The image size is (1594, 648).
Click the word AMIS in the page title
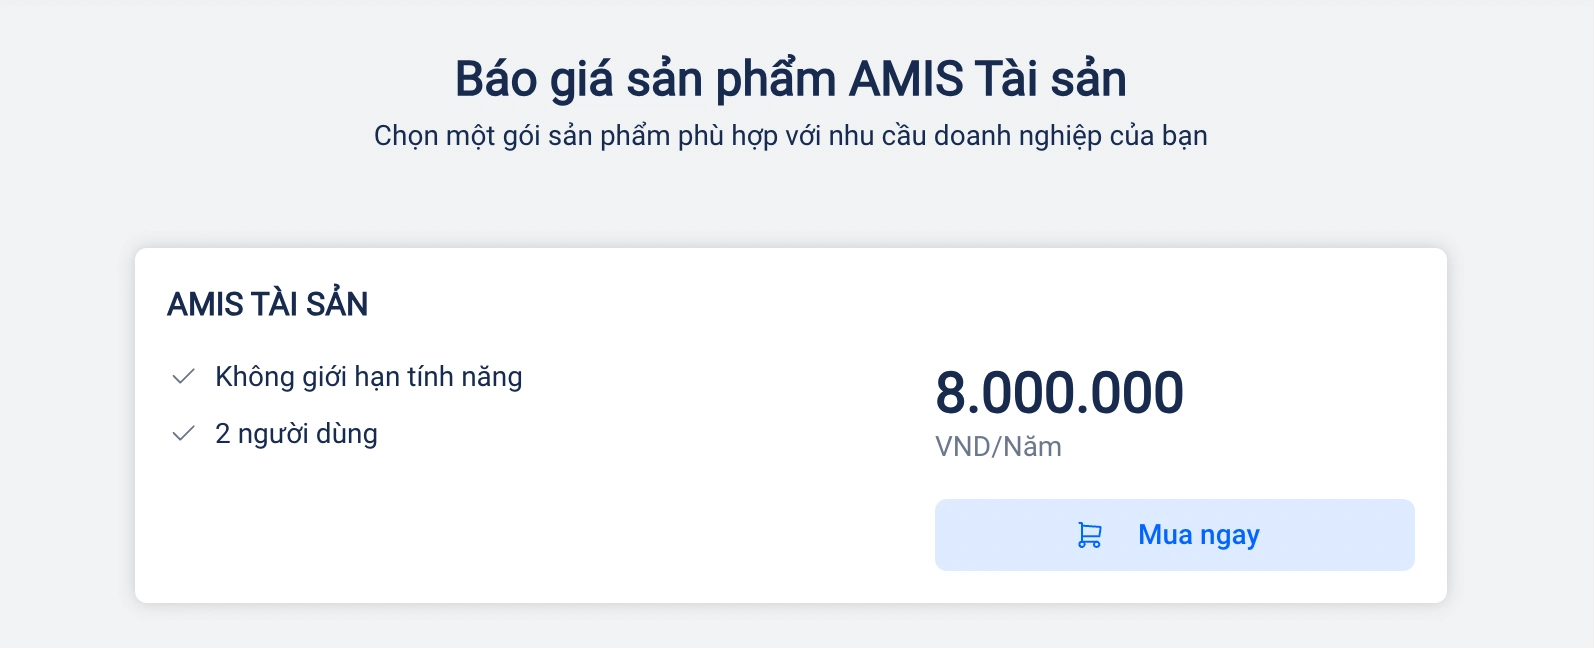pos(906,79)
